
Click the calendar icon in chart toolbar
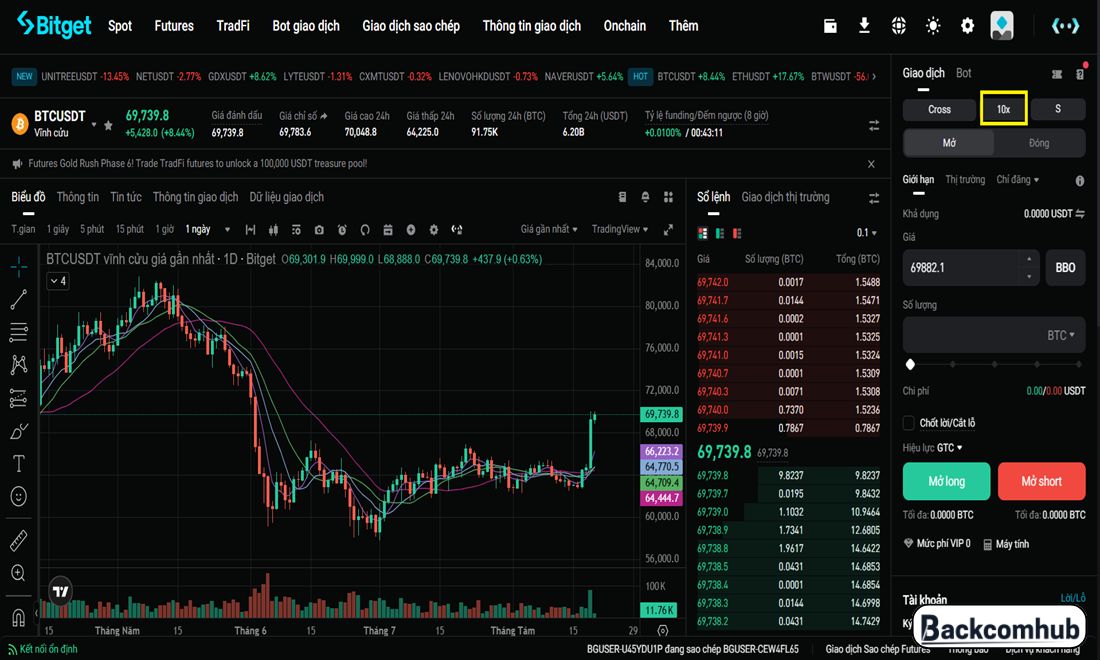click(388, 230)
